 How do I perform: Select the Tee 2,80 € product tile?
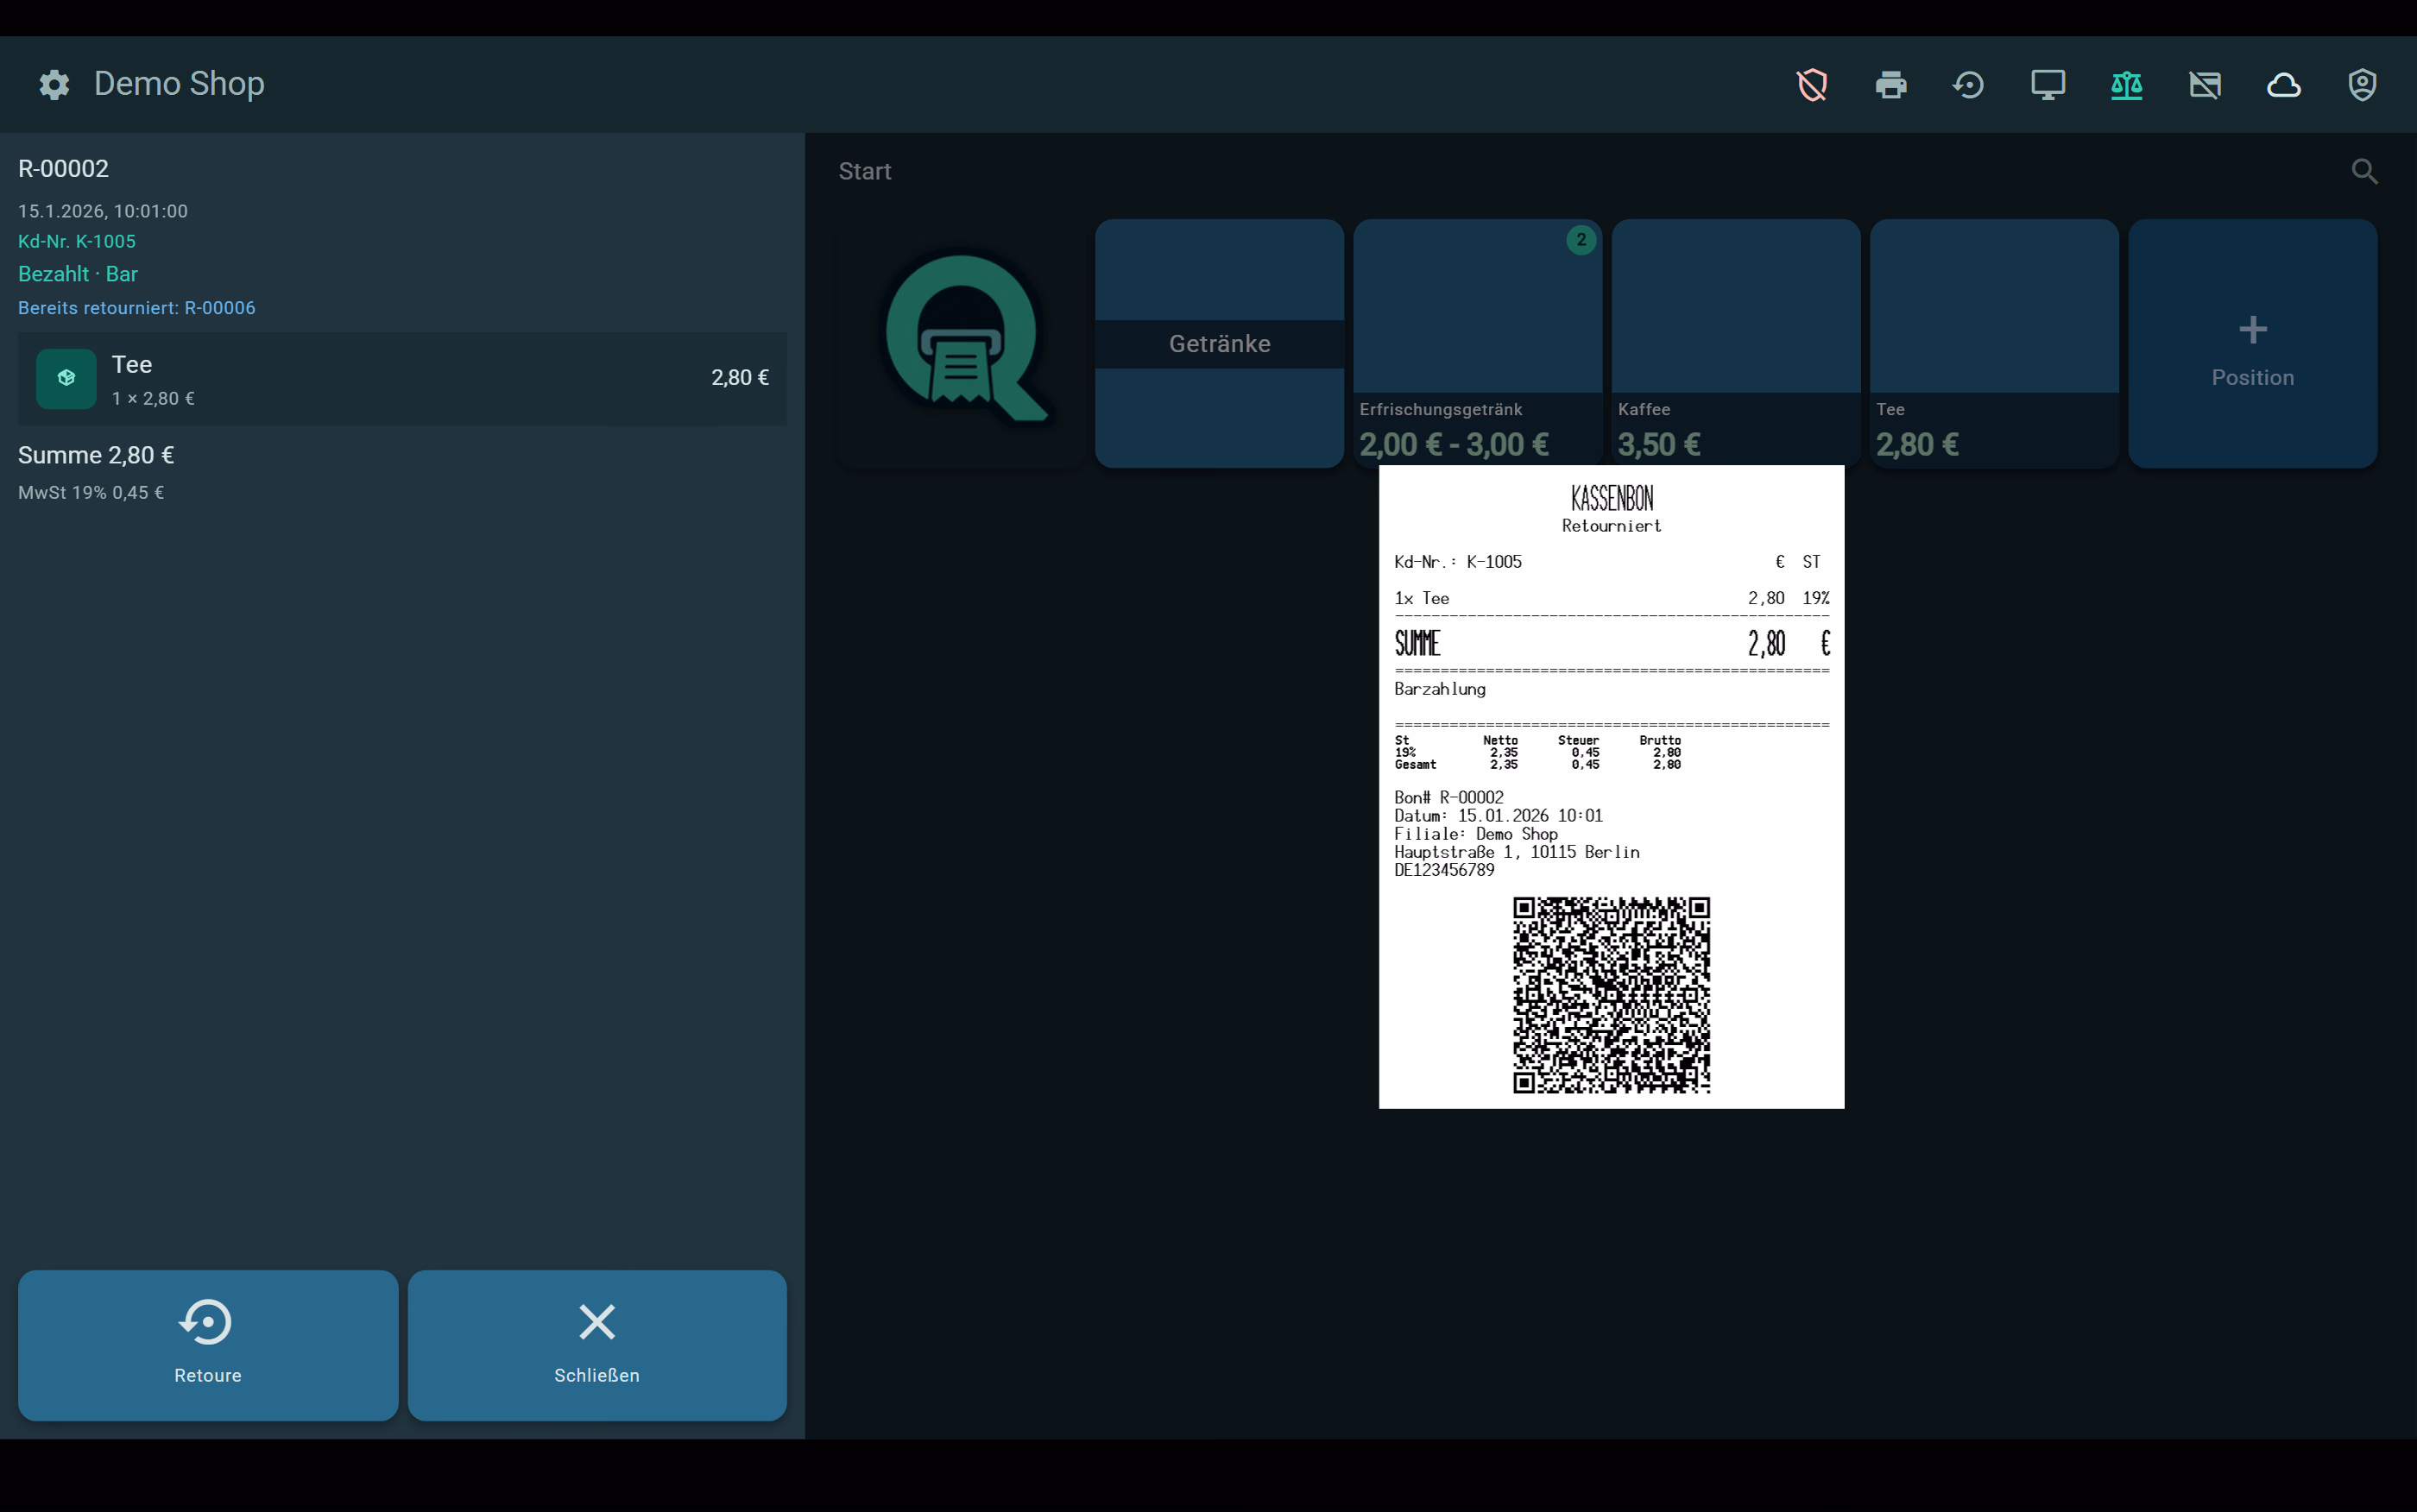(1994, 343)
